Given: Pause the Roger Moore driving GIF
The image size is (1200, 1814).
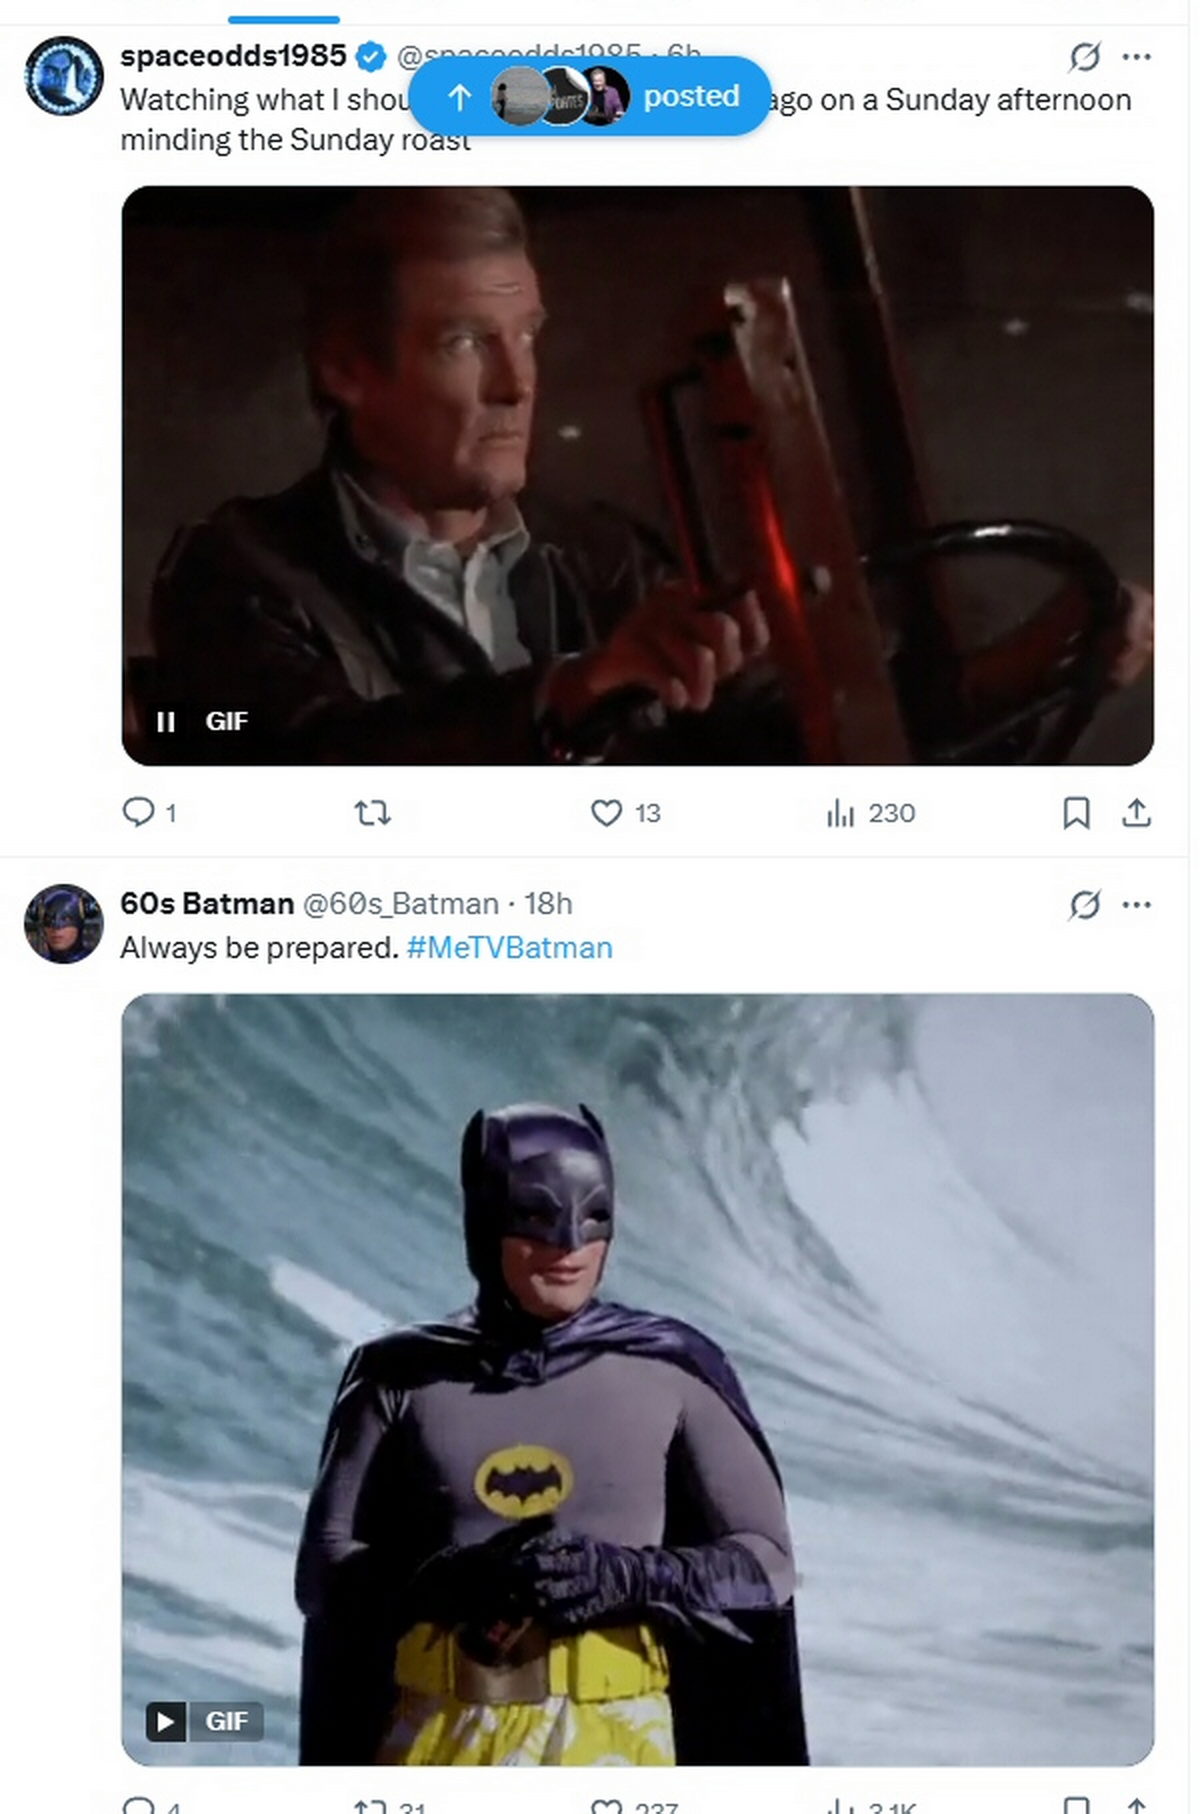Looking at the screenshot, I should pos(166,721).
